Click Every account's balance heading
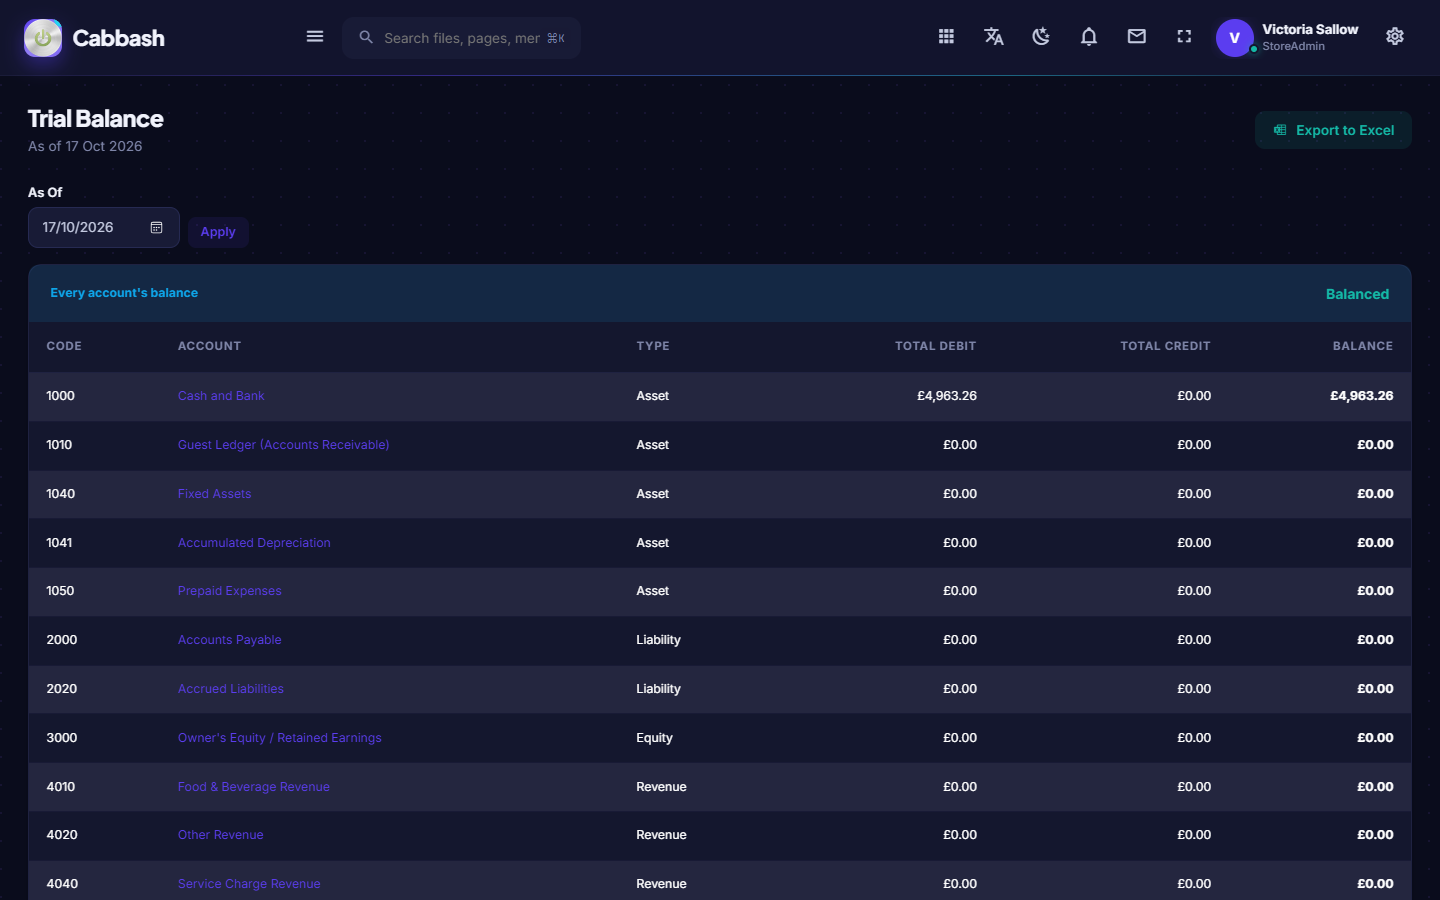The image size is (1440, 900). pos(124,293)
